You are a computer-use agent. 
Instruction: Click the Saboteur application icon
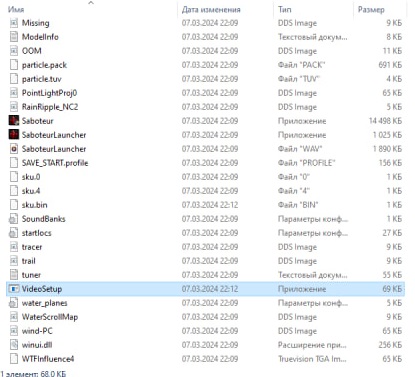(14, 121)
